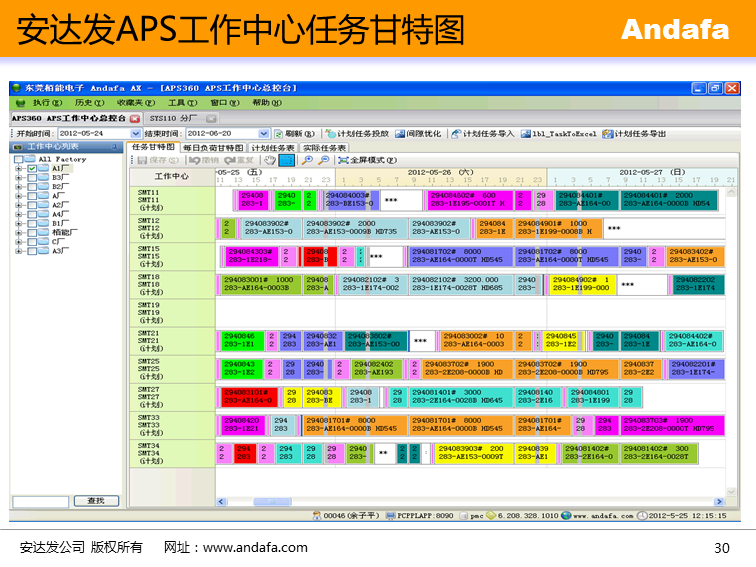Click the 计划任务导出 export icon
Screen dimensions: 756x567
click(608, 133)
